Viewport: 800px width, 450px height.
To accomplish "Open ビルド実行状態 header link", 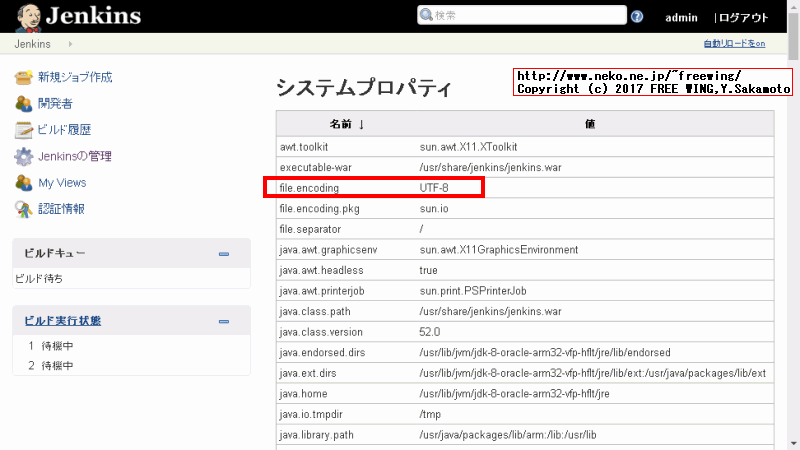I will click(x=63, y=320).
